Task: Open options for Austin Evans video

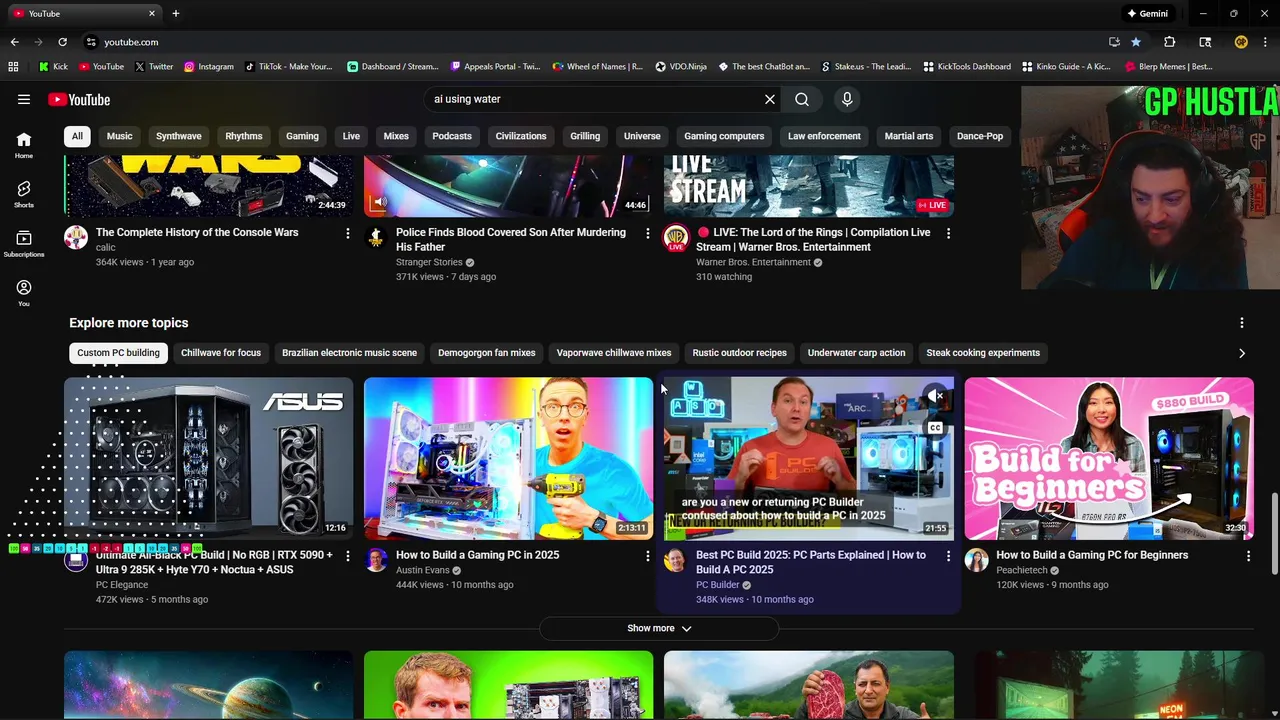Action: [648, 556]
